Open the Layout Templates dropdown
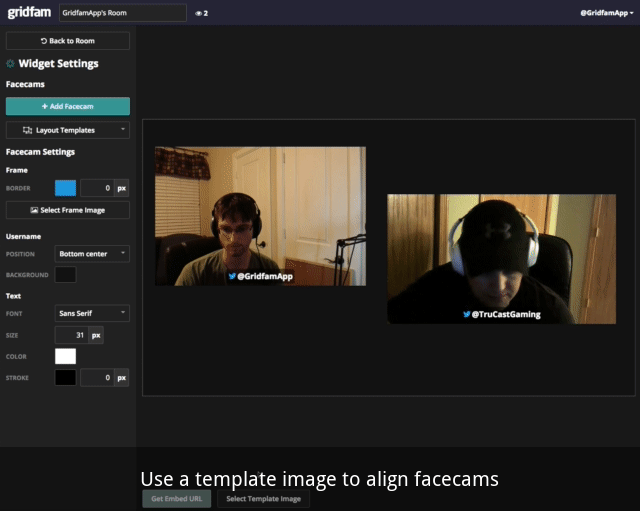640x511 pixels. [x=68, y=130]
